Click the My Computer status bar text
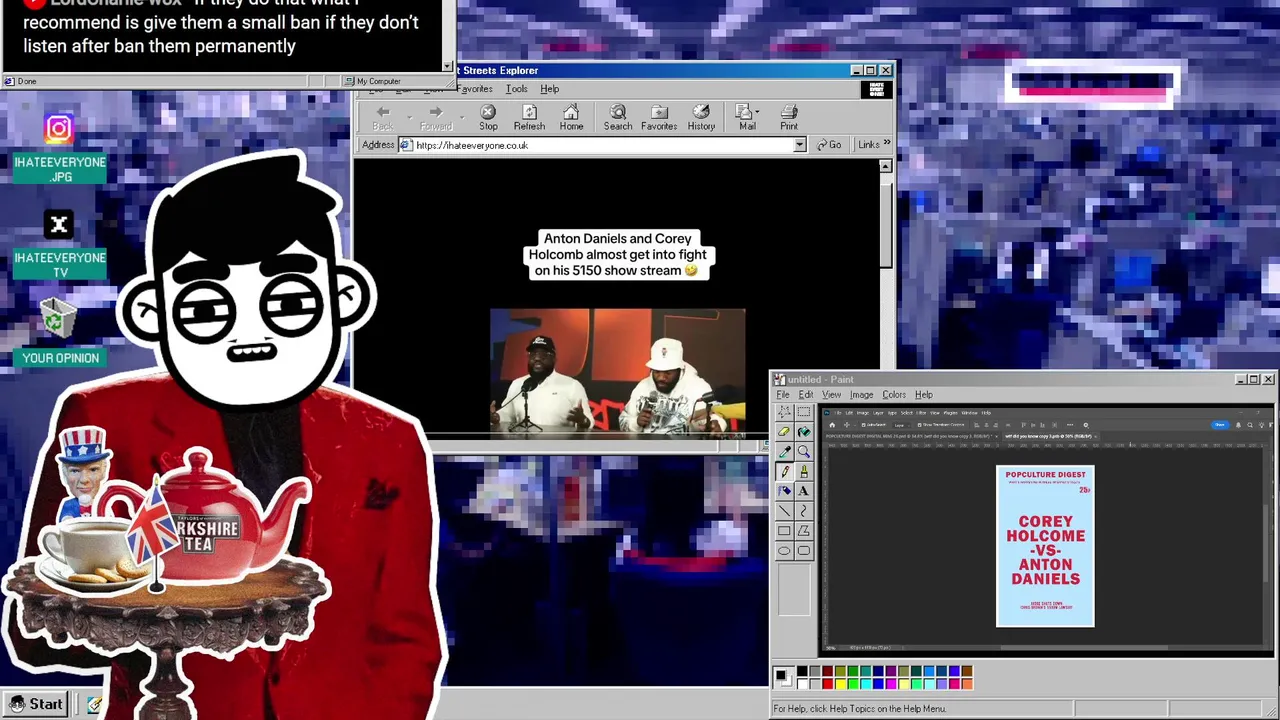The height and width of the screenshot is (720, 1280). pyautogui.click(x=379, y=81)
